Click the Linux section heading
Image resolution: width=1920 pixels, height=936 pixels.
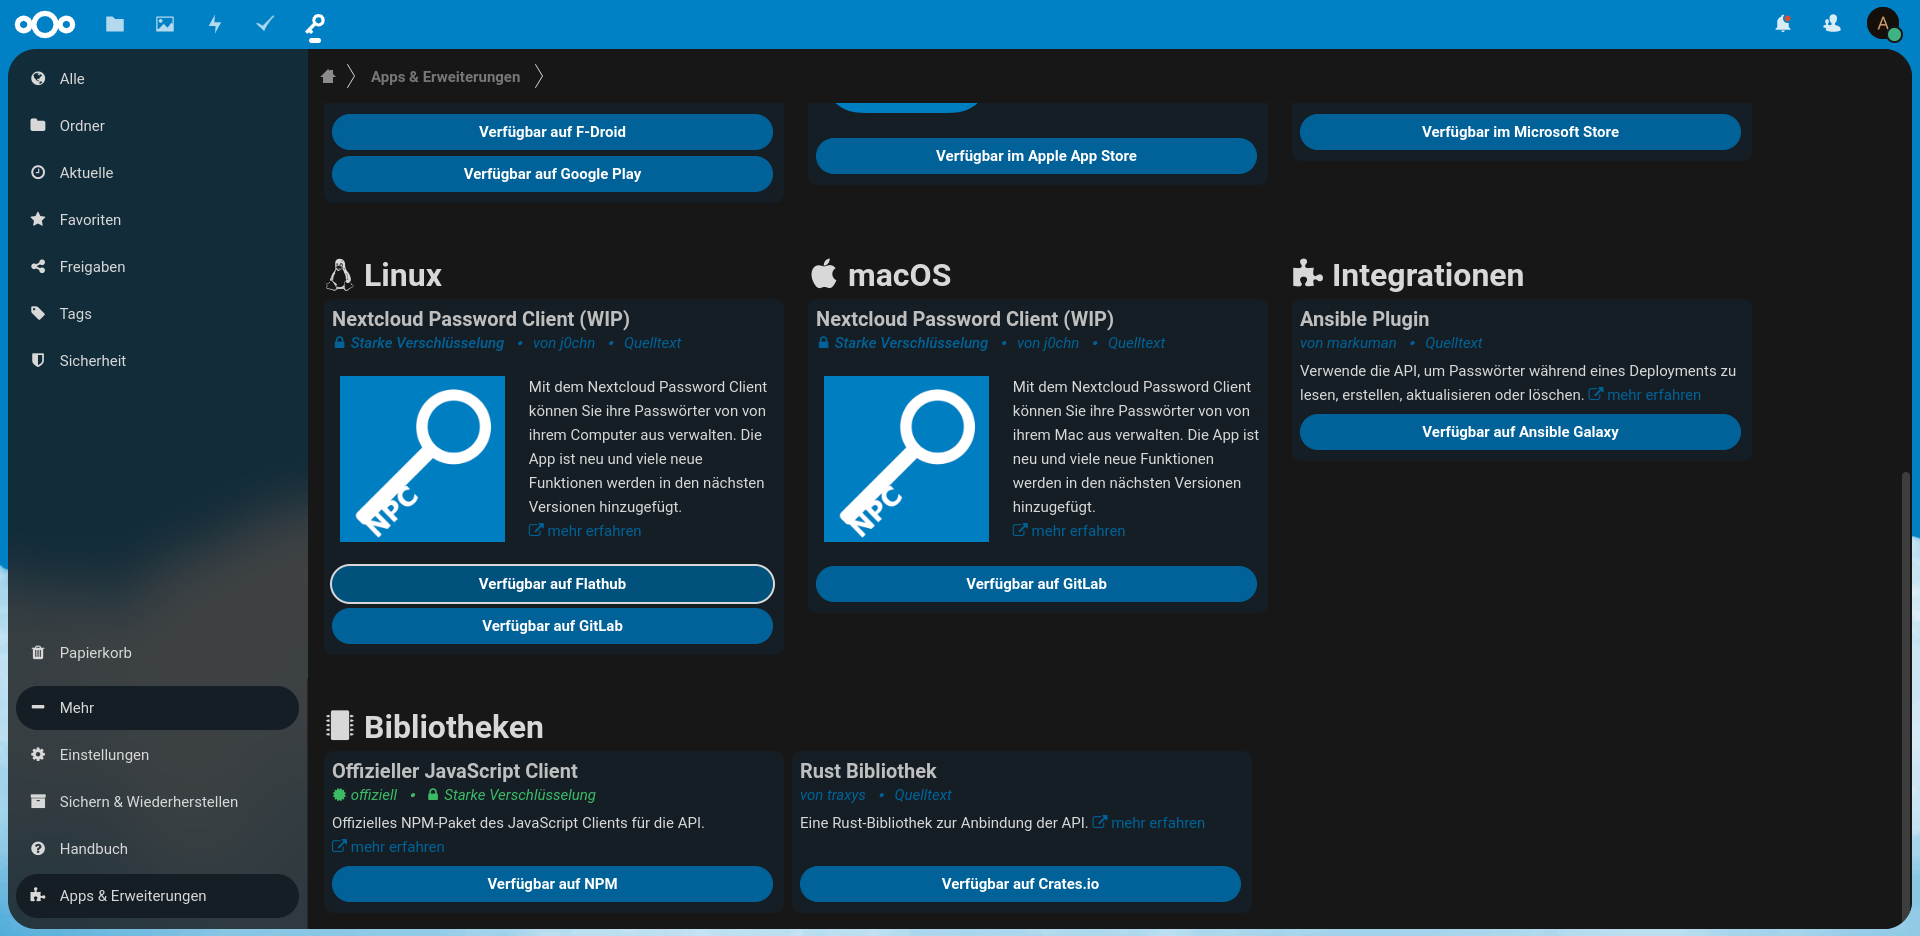pyautogui.click(x=385, y=275)
